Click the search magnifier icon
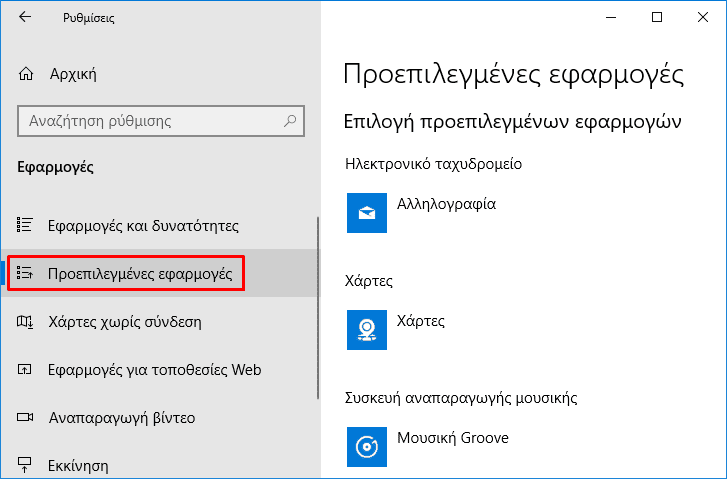 tap(290, 121)
